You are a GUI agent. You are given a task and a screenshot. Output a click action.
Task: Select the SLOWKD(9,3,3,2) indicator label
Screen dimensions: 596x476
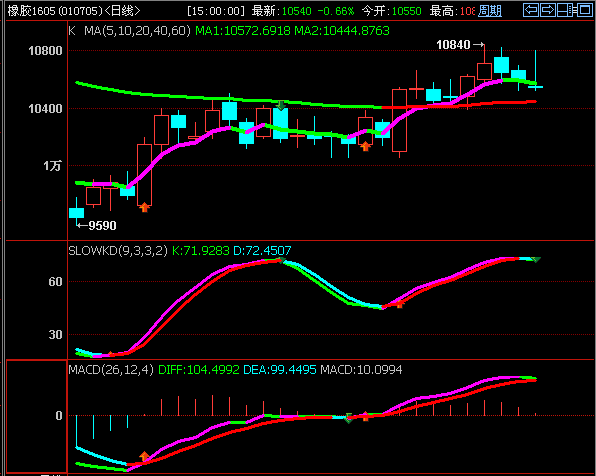(x=118, y=251)
